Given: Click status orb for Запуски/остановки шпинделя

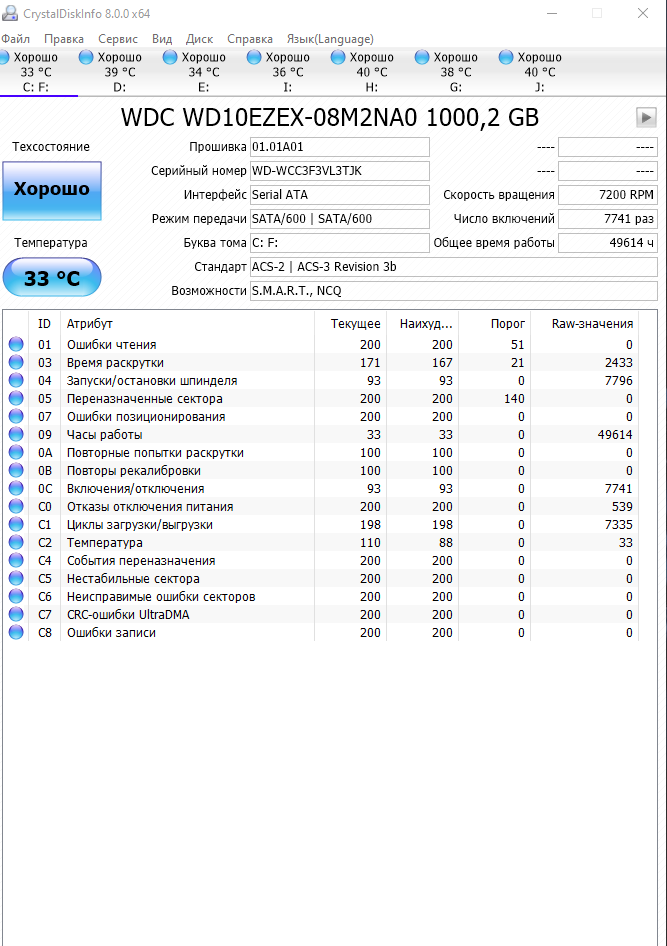Looking at the screenshot, I should (16, 380).
